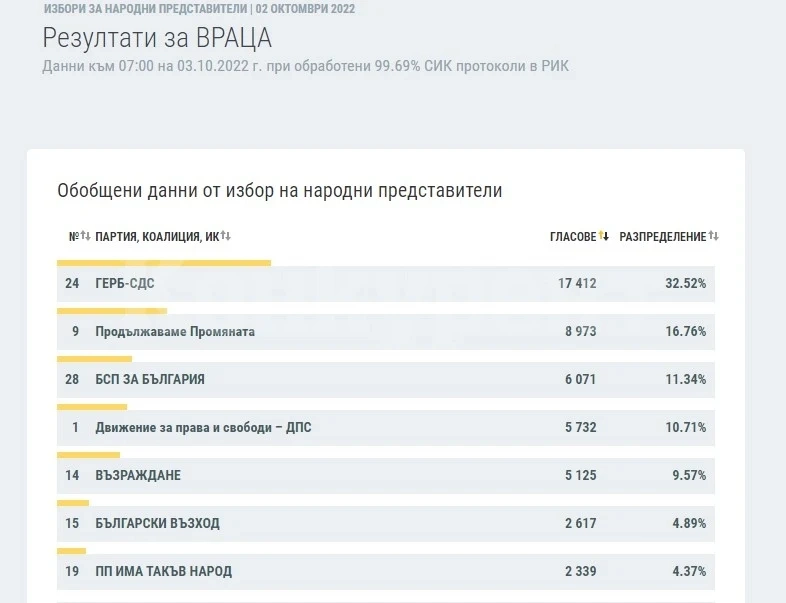The height and width of the screenshot is (603, 786).
Task: Click the РАЗПРЕДЕЛЕНИЕ column header
Action: 663,237
